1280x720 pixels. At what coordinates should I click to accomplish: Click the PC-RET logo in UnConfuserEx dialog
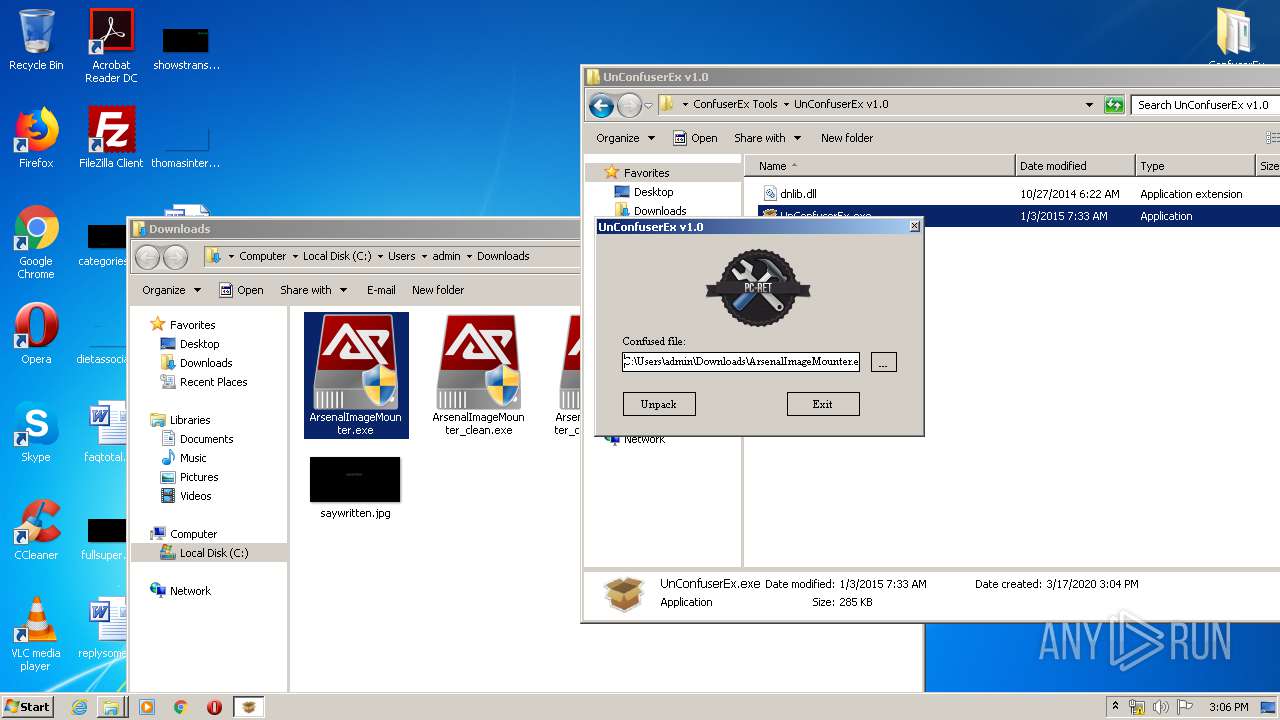click(x=758, y=288)
